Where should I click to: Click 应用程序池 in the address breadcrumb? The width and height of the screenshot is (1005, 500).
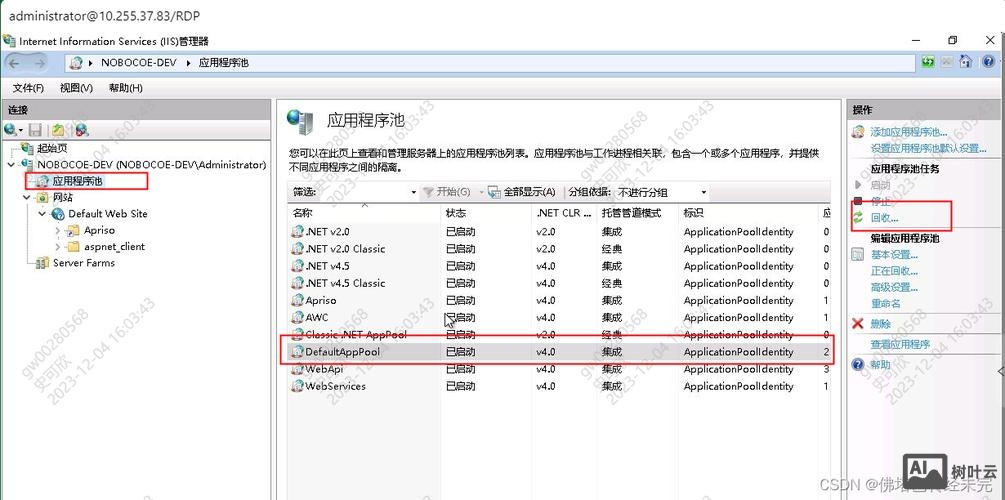[x=223, y=63]
